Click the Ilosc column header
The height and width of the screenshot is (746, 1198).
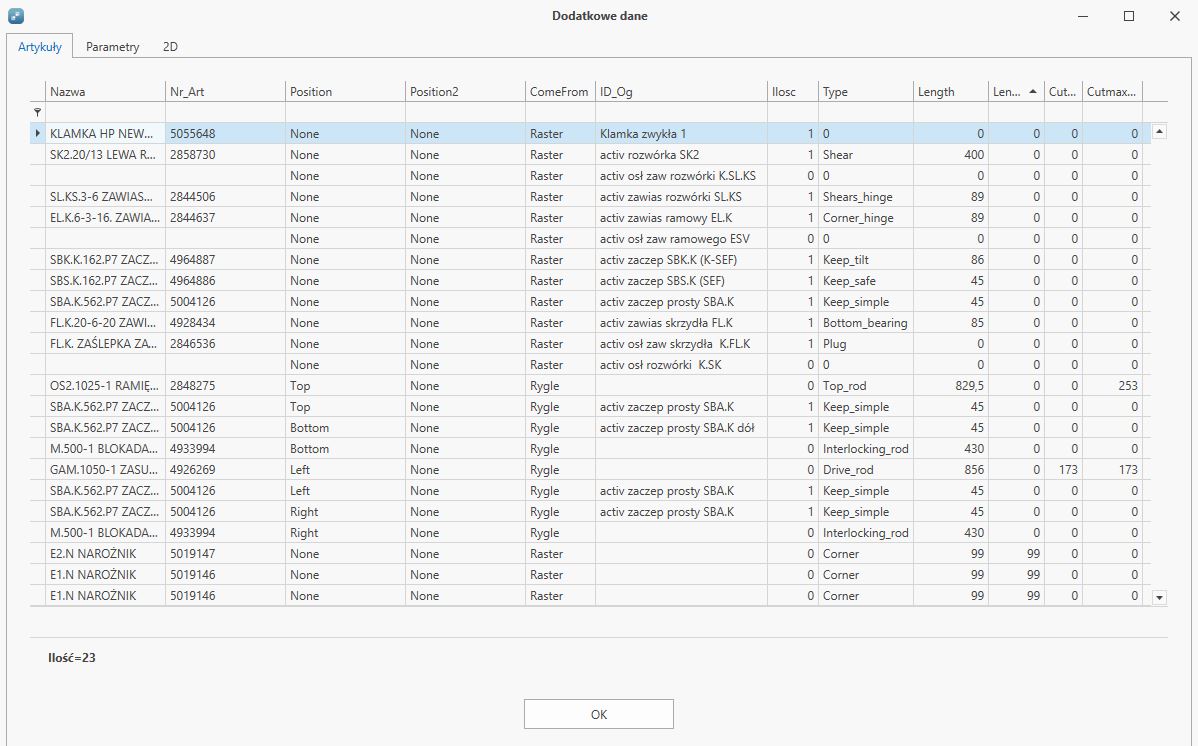coord(792,92)
